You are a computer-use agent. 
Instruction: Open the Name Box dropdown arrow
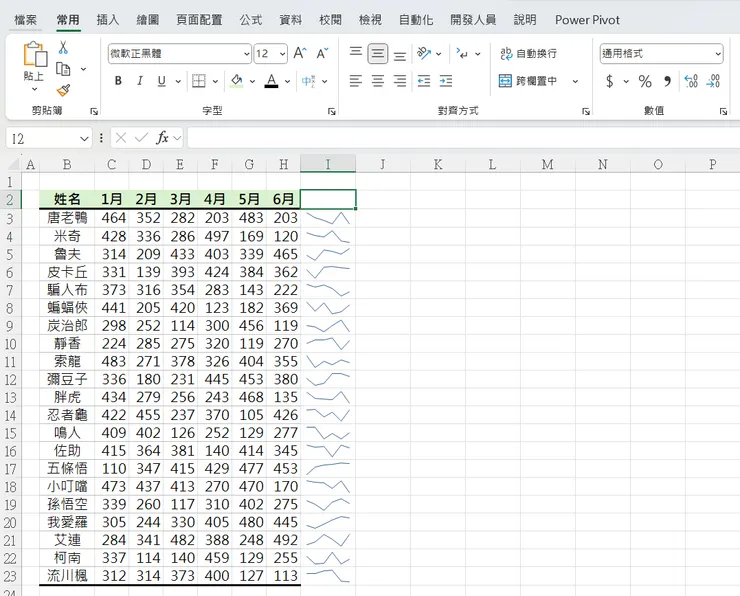(84, 139)
